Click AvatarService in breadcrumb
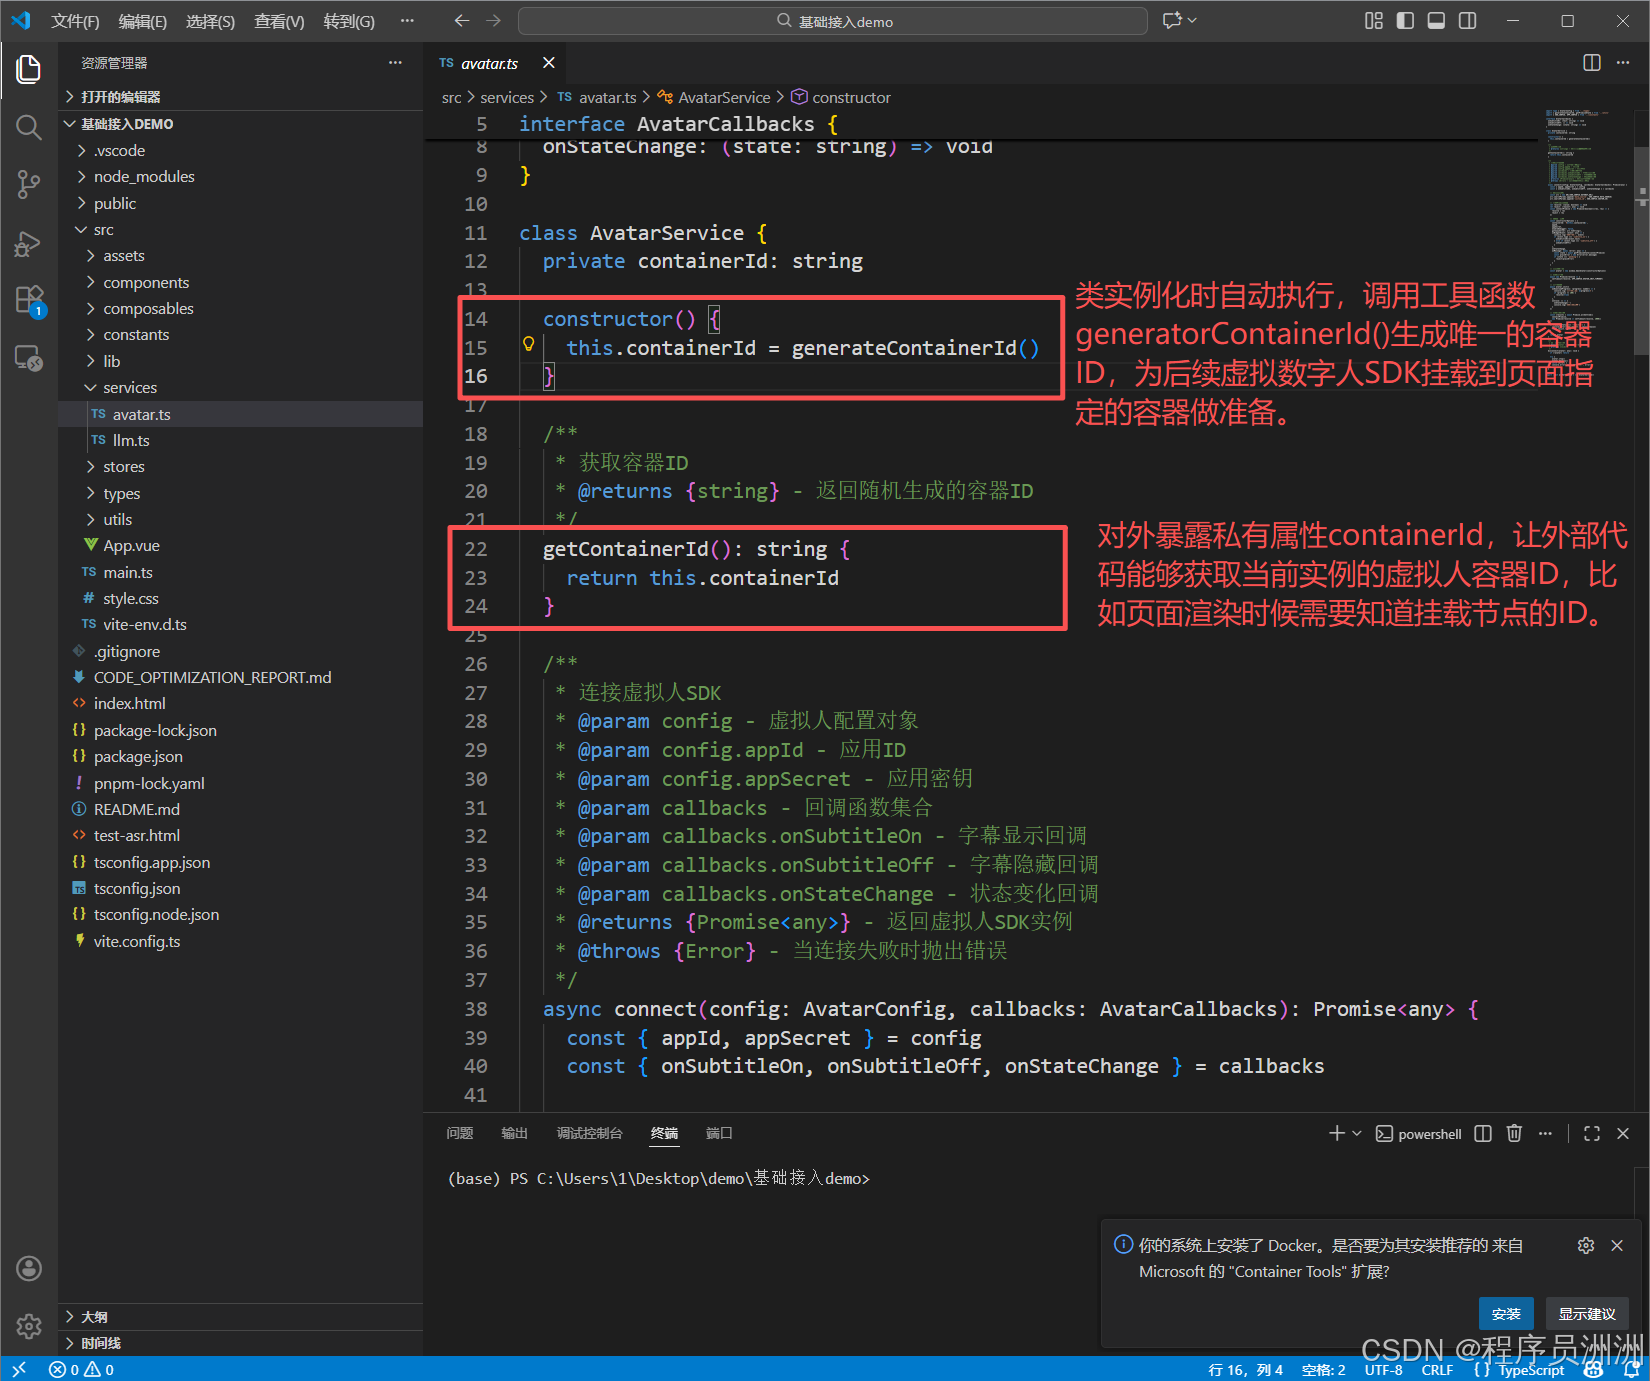Viewport: 1650px width, 1381px height. [x=724, y=97]
